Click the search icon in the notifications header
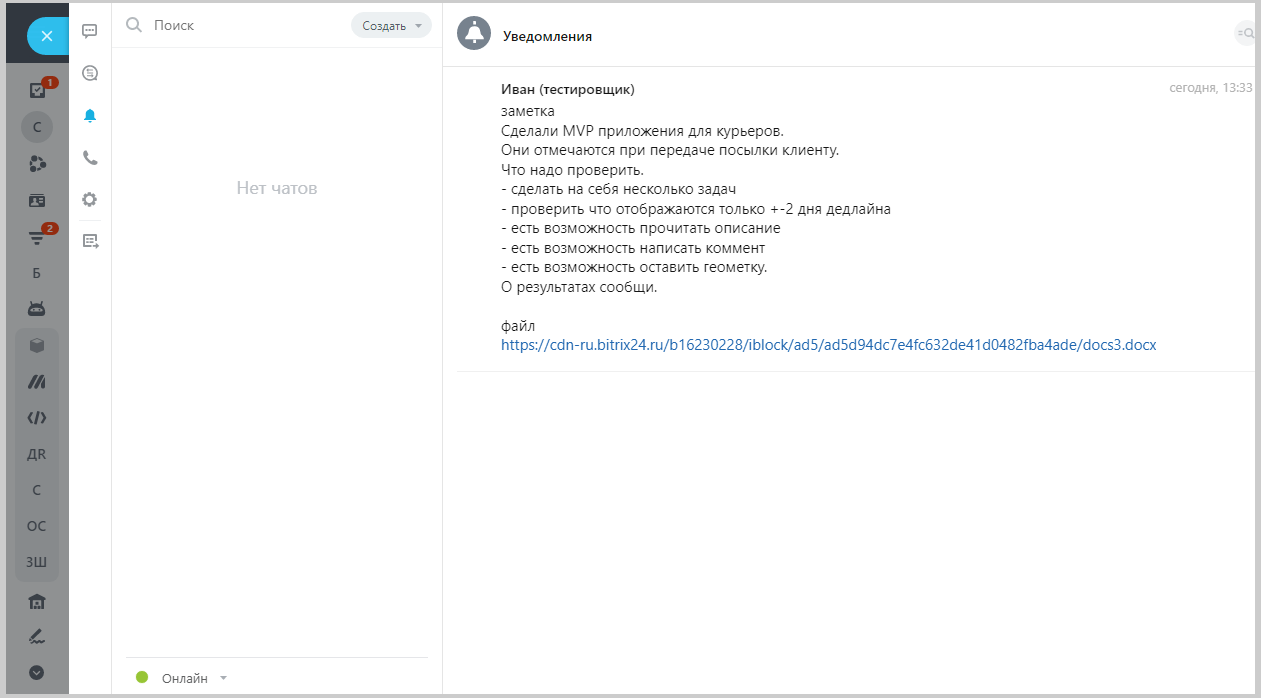The height and width of the screenshot is (698, 1261). [1246, 34]
